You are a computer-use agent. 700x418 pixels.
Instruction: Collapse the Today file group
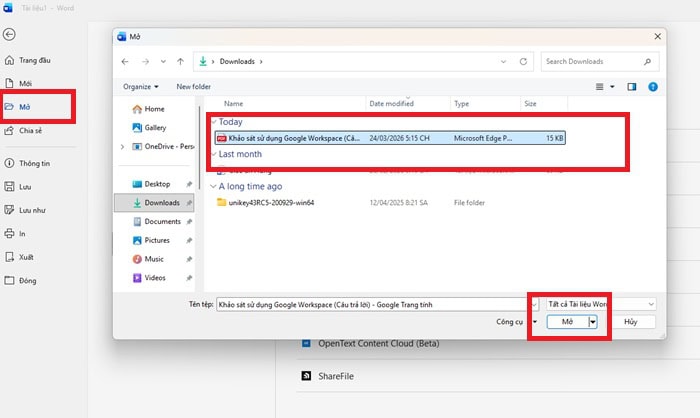coord(214,122)
